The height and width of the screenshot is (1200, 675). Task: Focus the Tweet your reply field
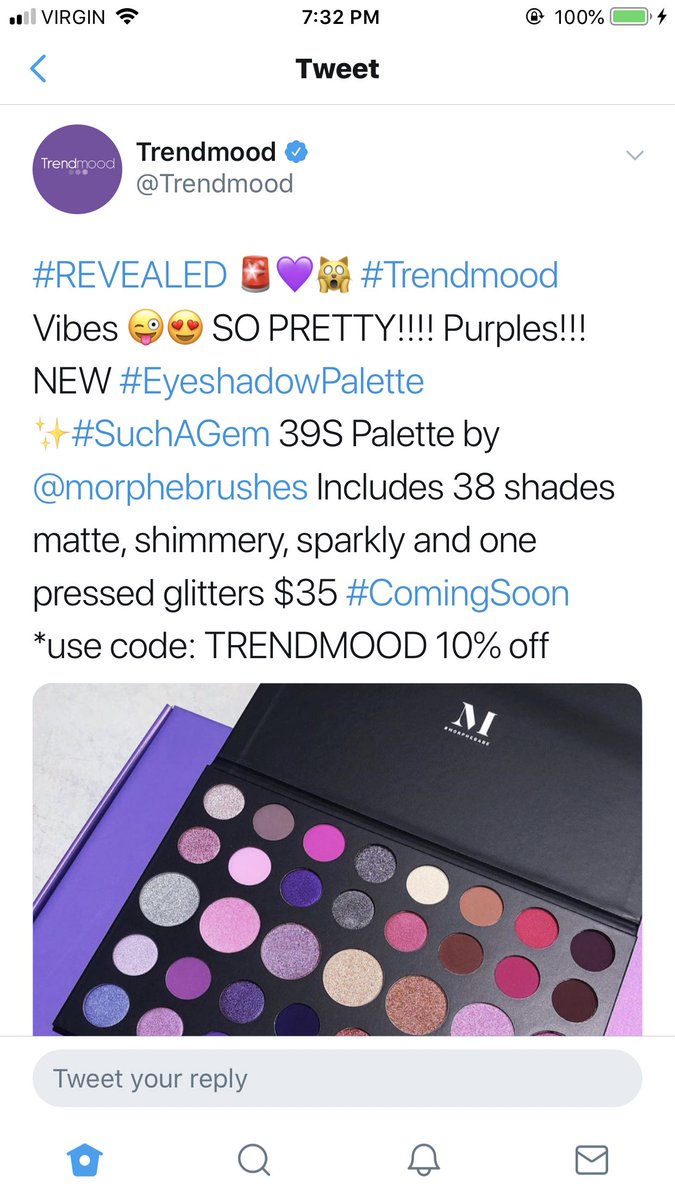(337, 1079)
